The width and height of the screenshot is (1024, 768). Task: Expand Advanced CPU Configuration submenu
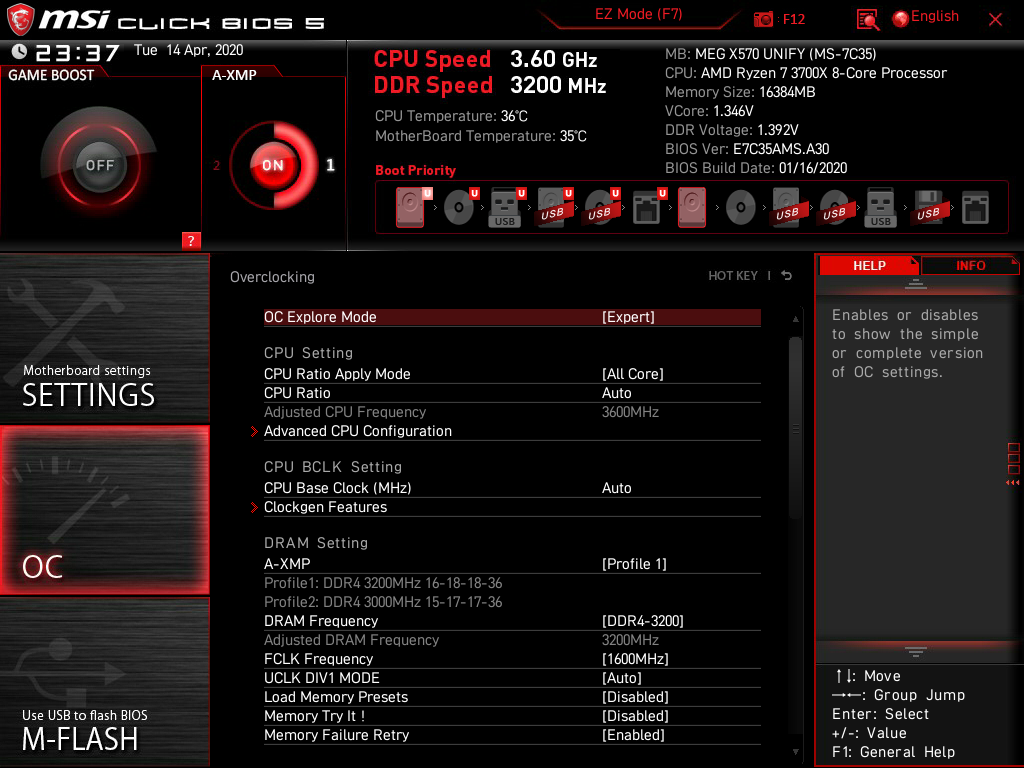coord(357,431)
